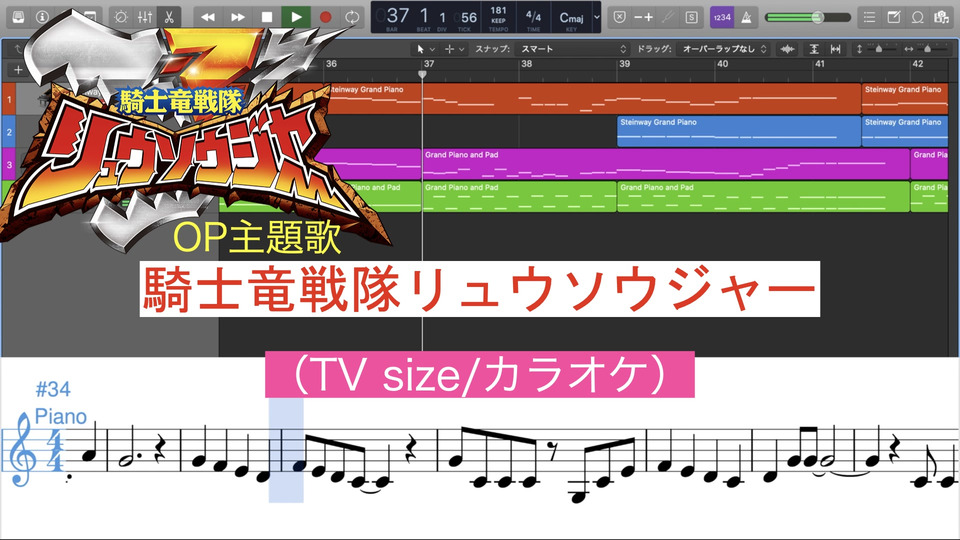Select orange Steinway region at bar 42

click(905, 99)
